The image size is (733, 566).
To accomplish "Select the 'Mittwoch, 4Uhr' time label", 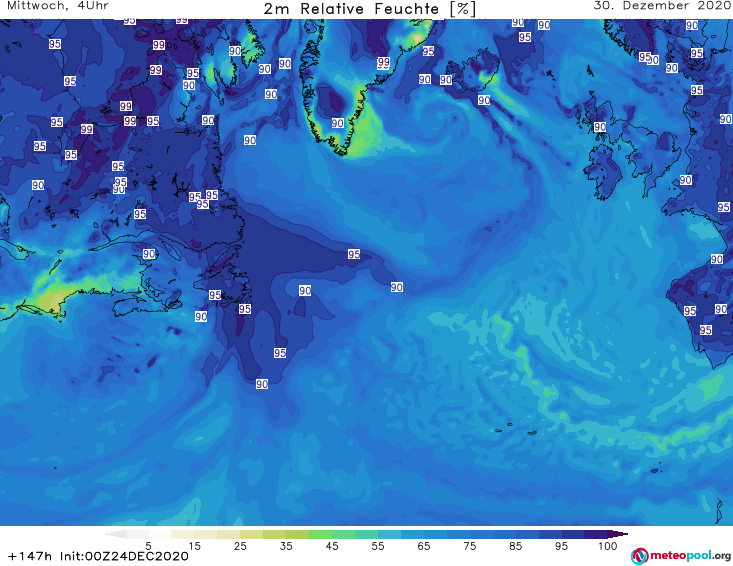I will pos(58,6).
